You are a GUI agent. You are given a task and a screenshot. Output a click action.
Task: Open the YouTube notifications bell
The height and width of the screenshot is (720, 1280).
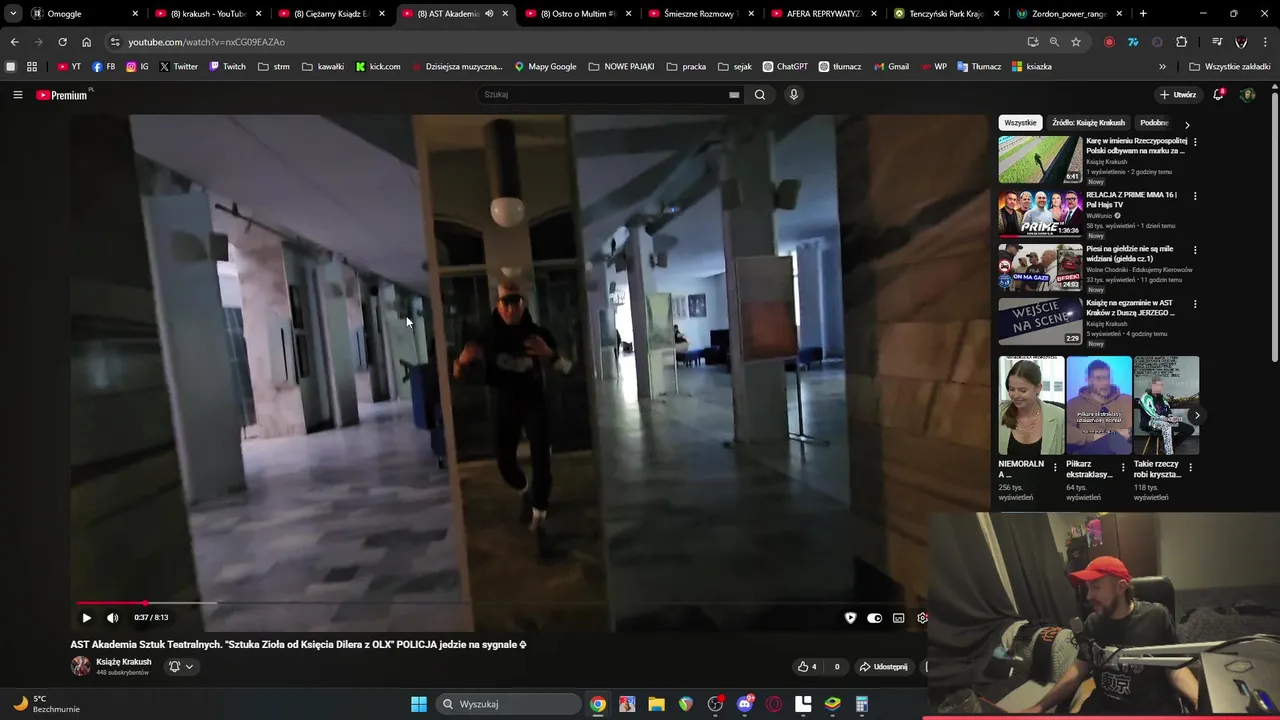pos(1218,95)
